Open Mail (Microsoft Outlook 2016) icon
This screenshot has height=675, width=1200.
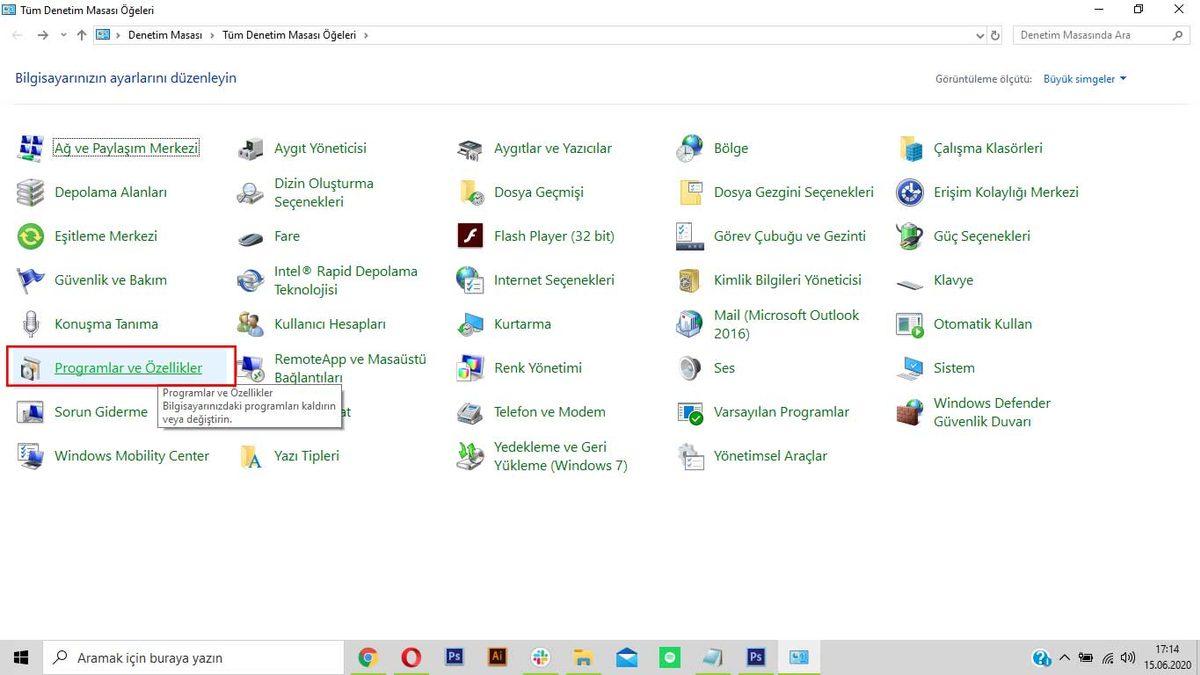click(x=690, y=324)
